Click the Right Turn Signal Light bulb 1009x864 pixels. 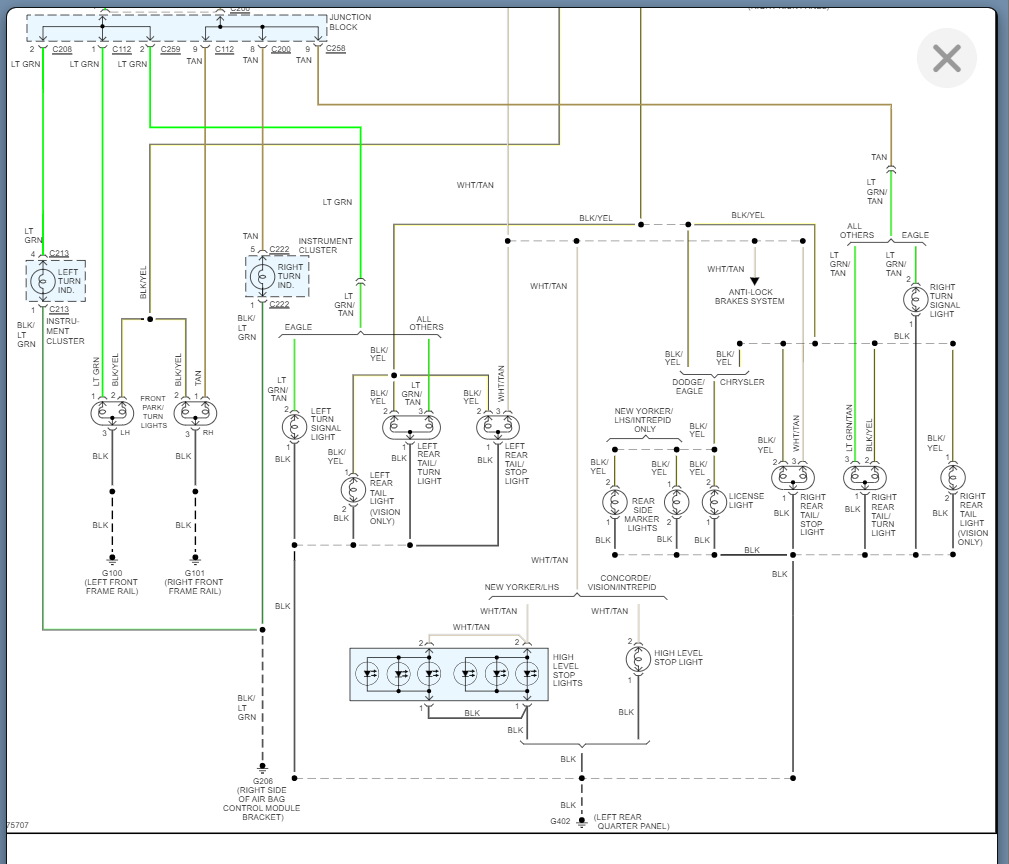pos(915,298)
